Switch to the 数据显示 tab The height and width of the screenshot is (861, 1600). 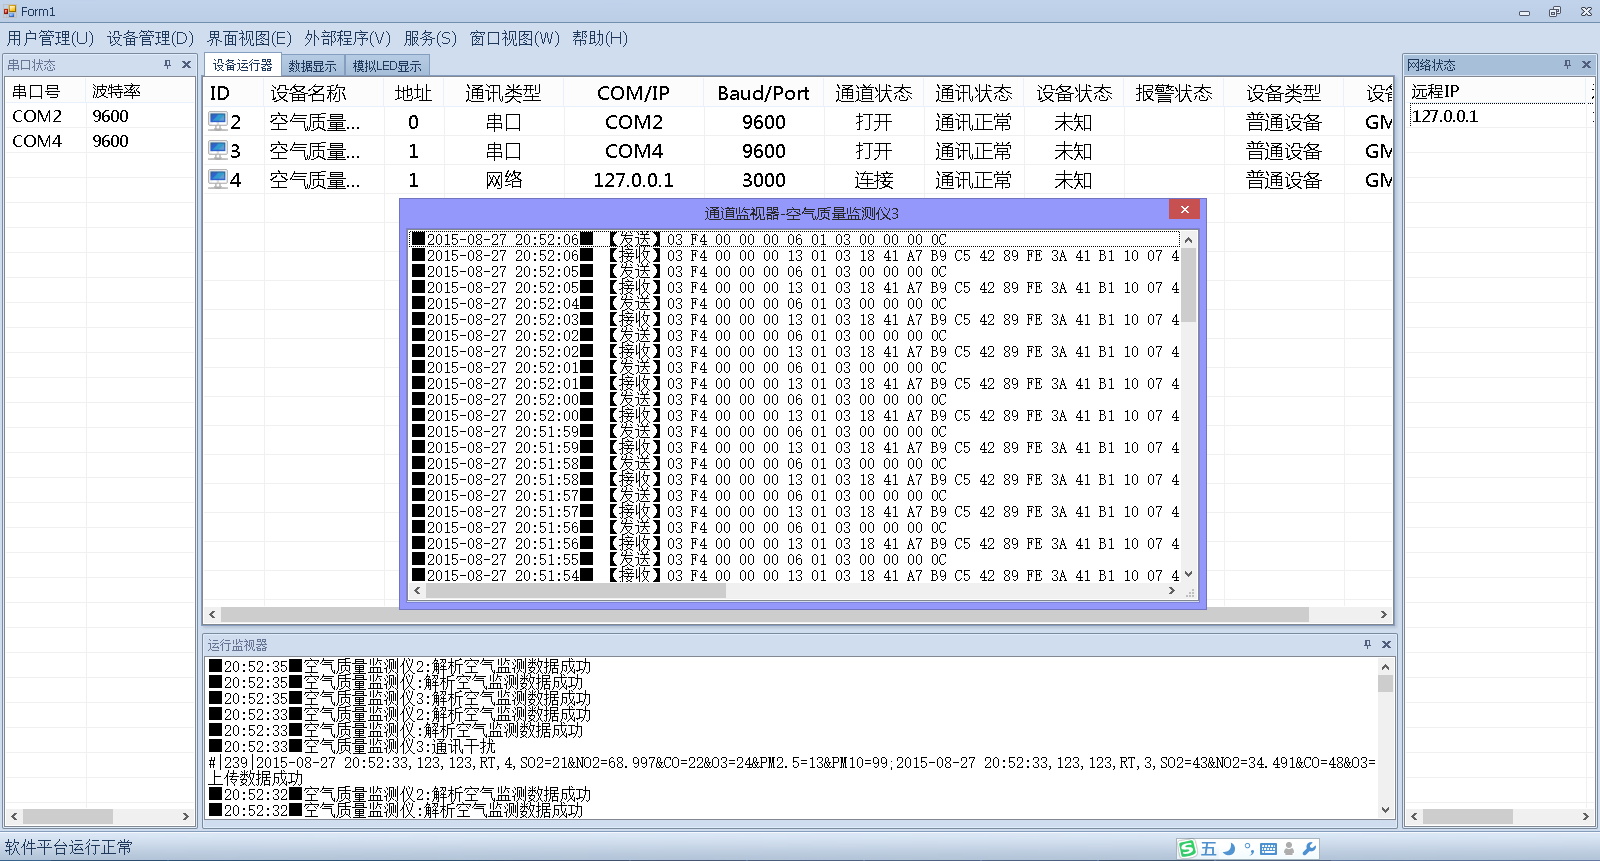click(312, 66)
